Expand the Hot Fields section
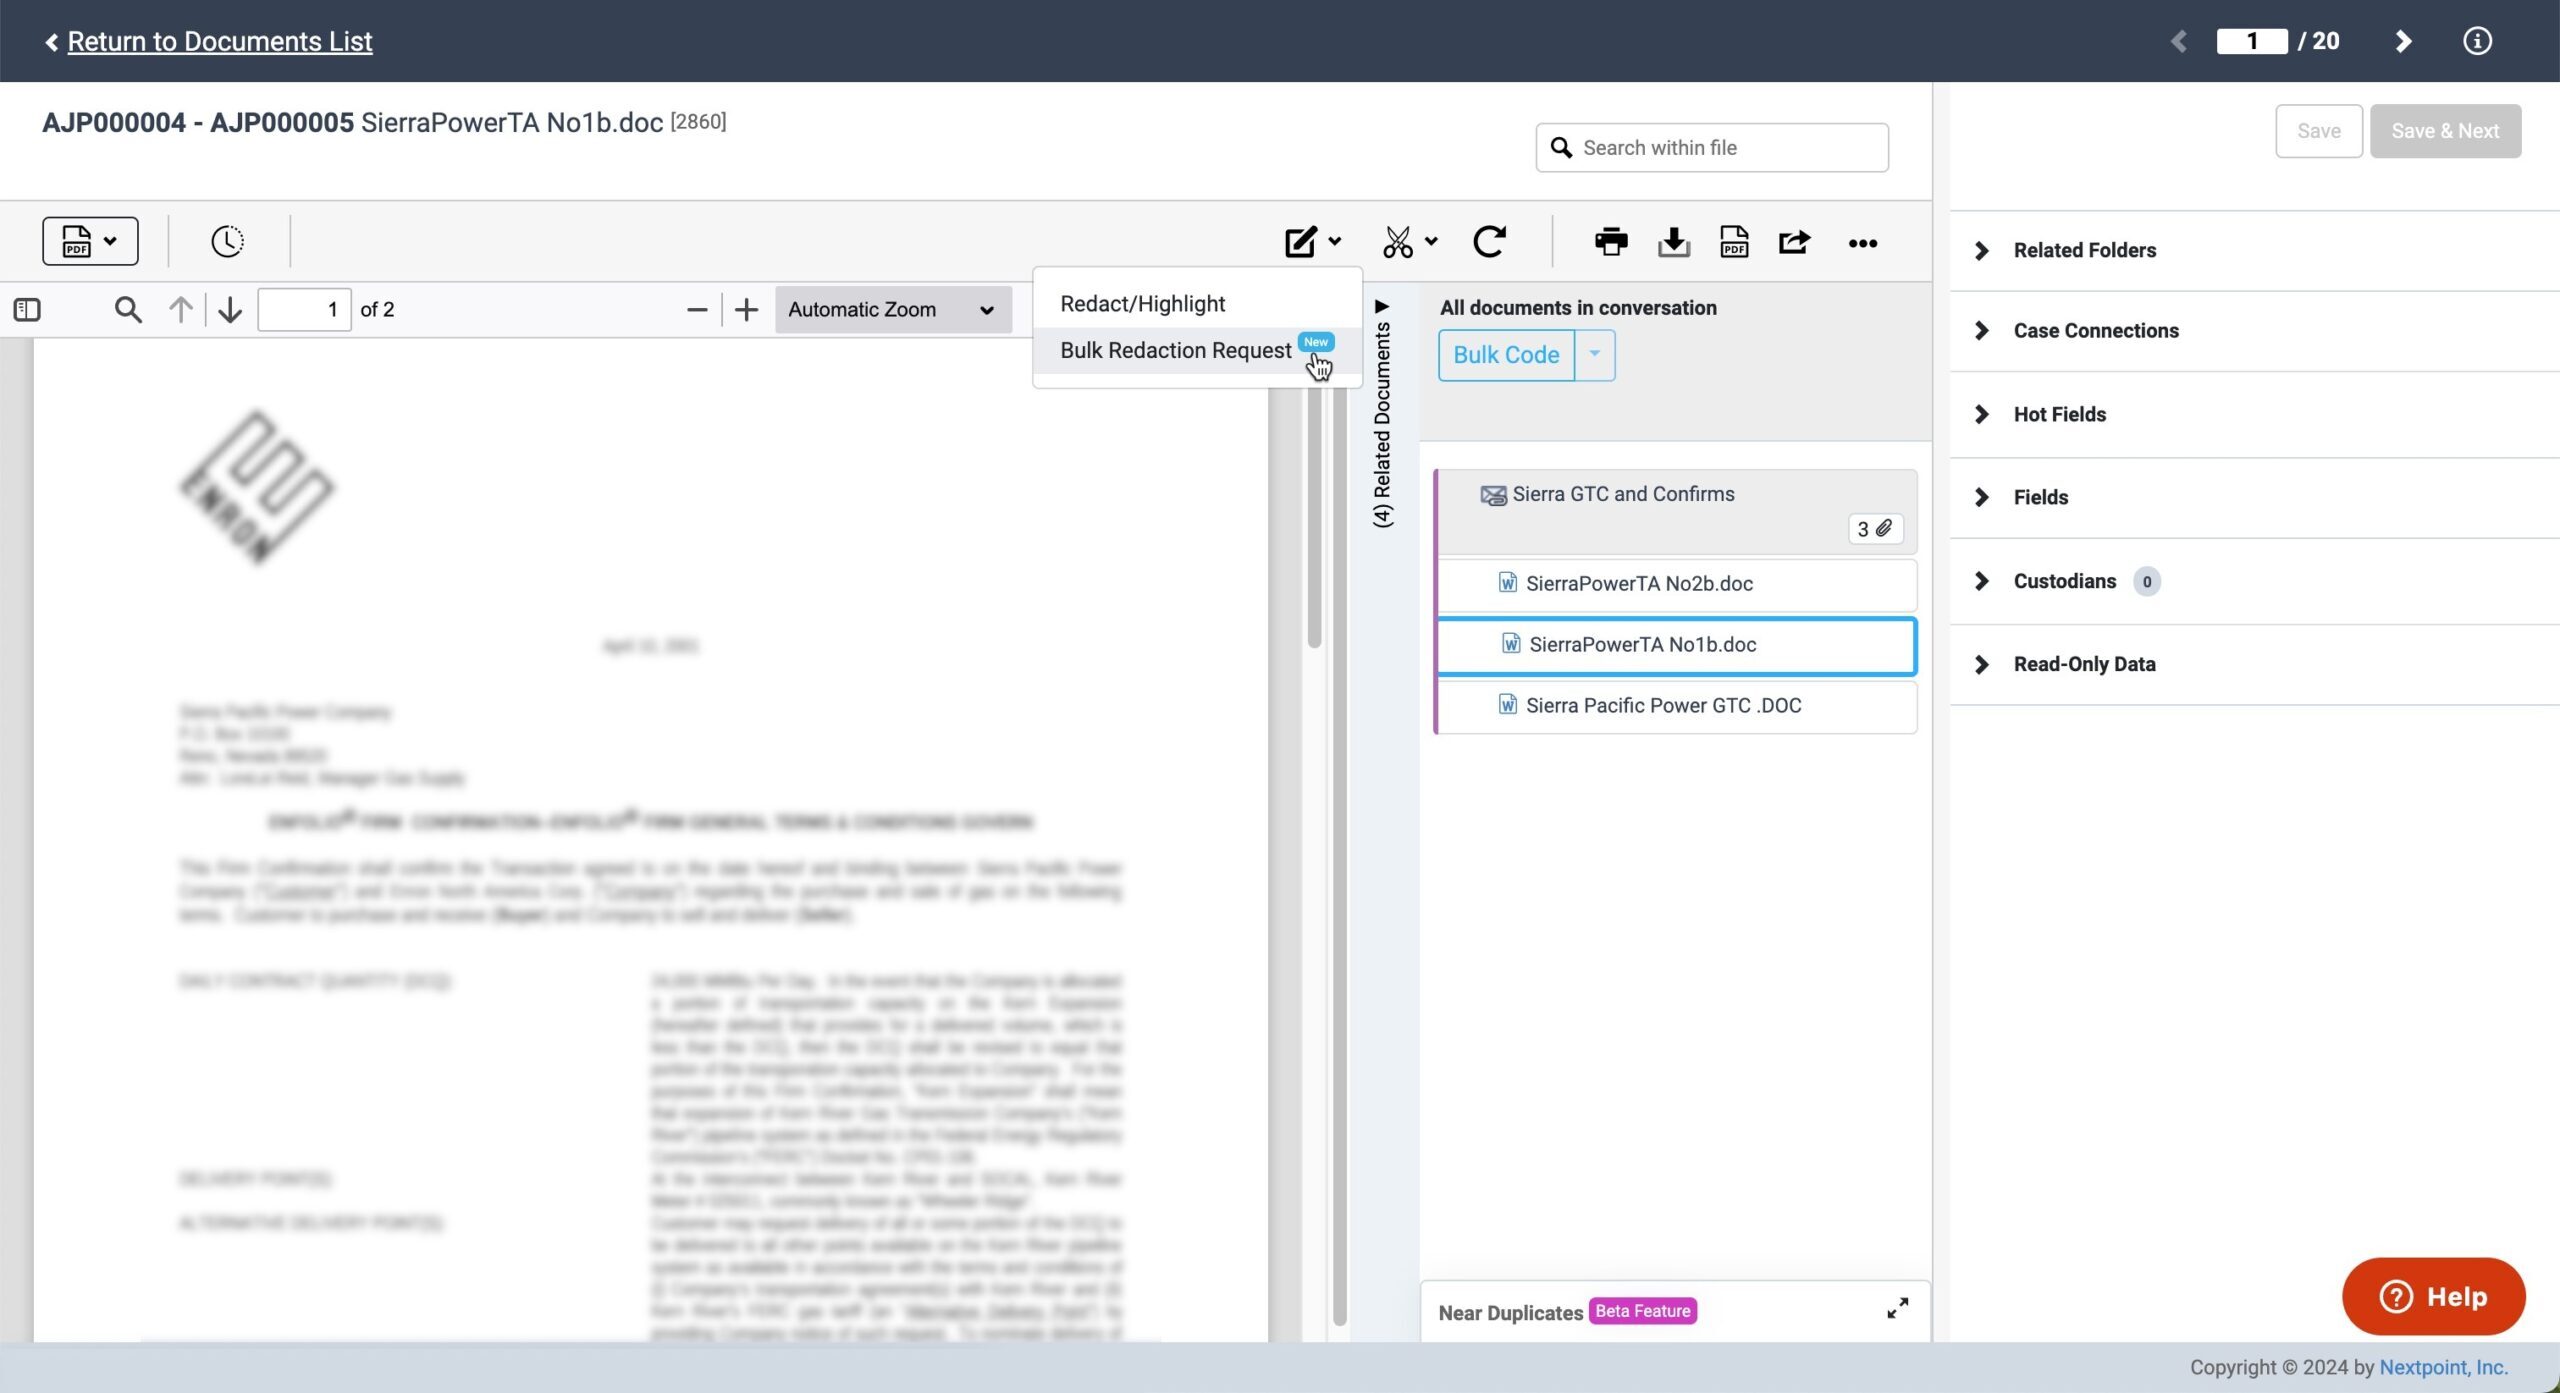 (x=2058, y=414)
